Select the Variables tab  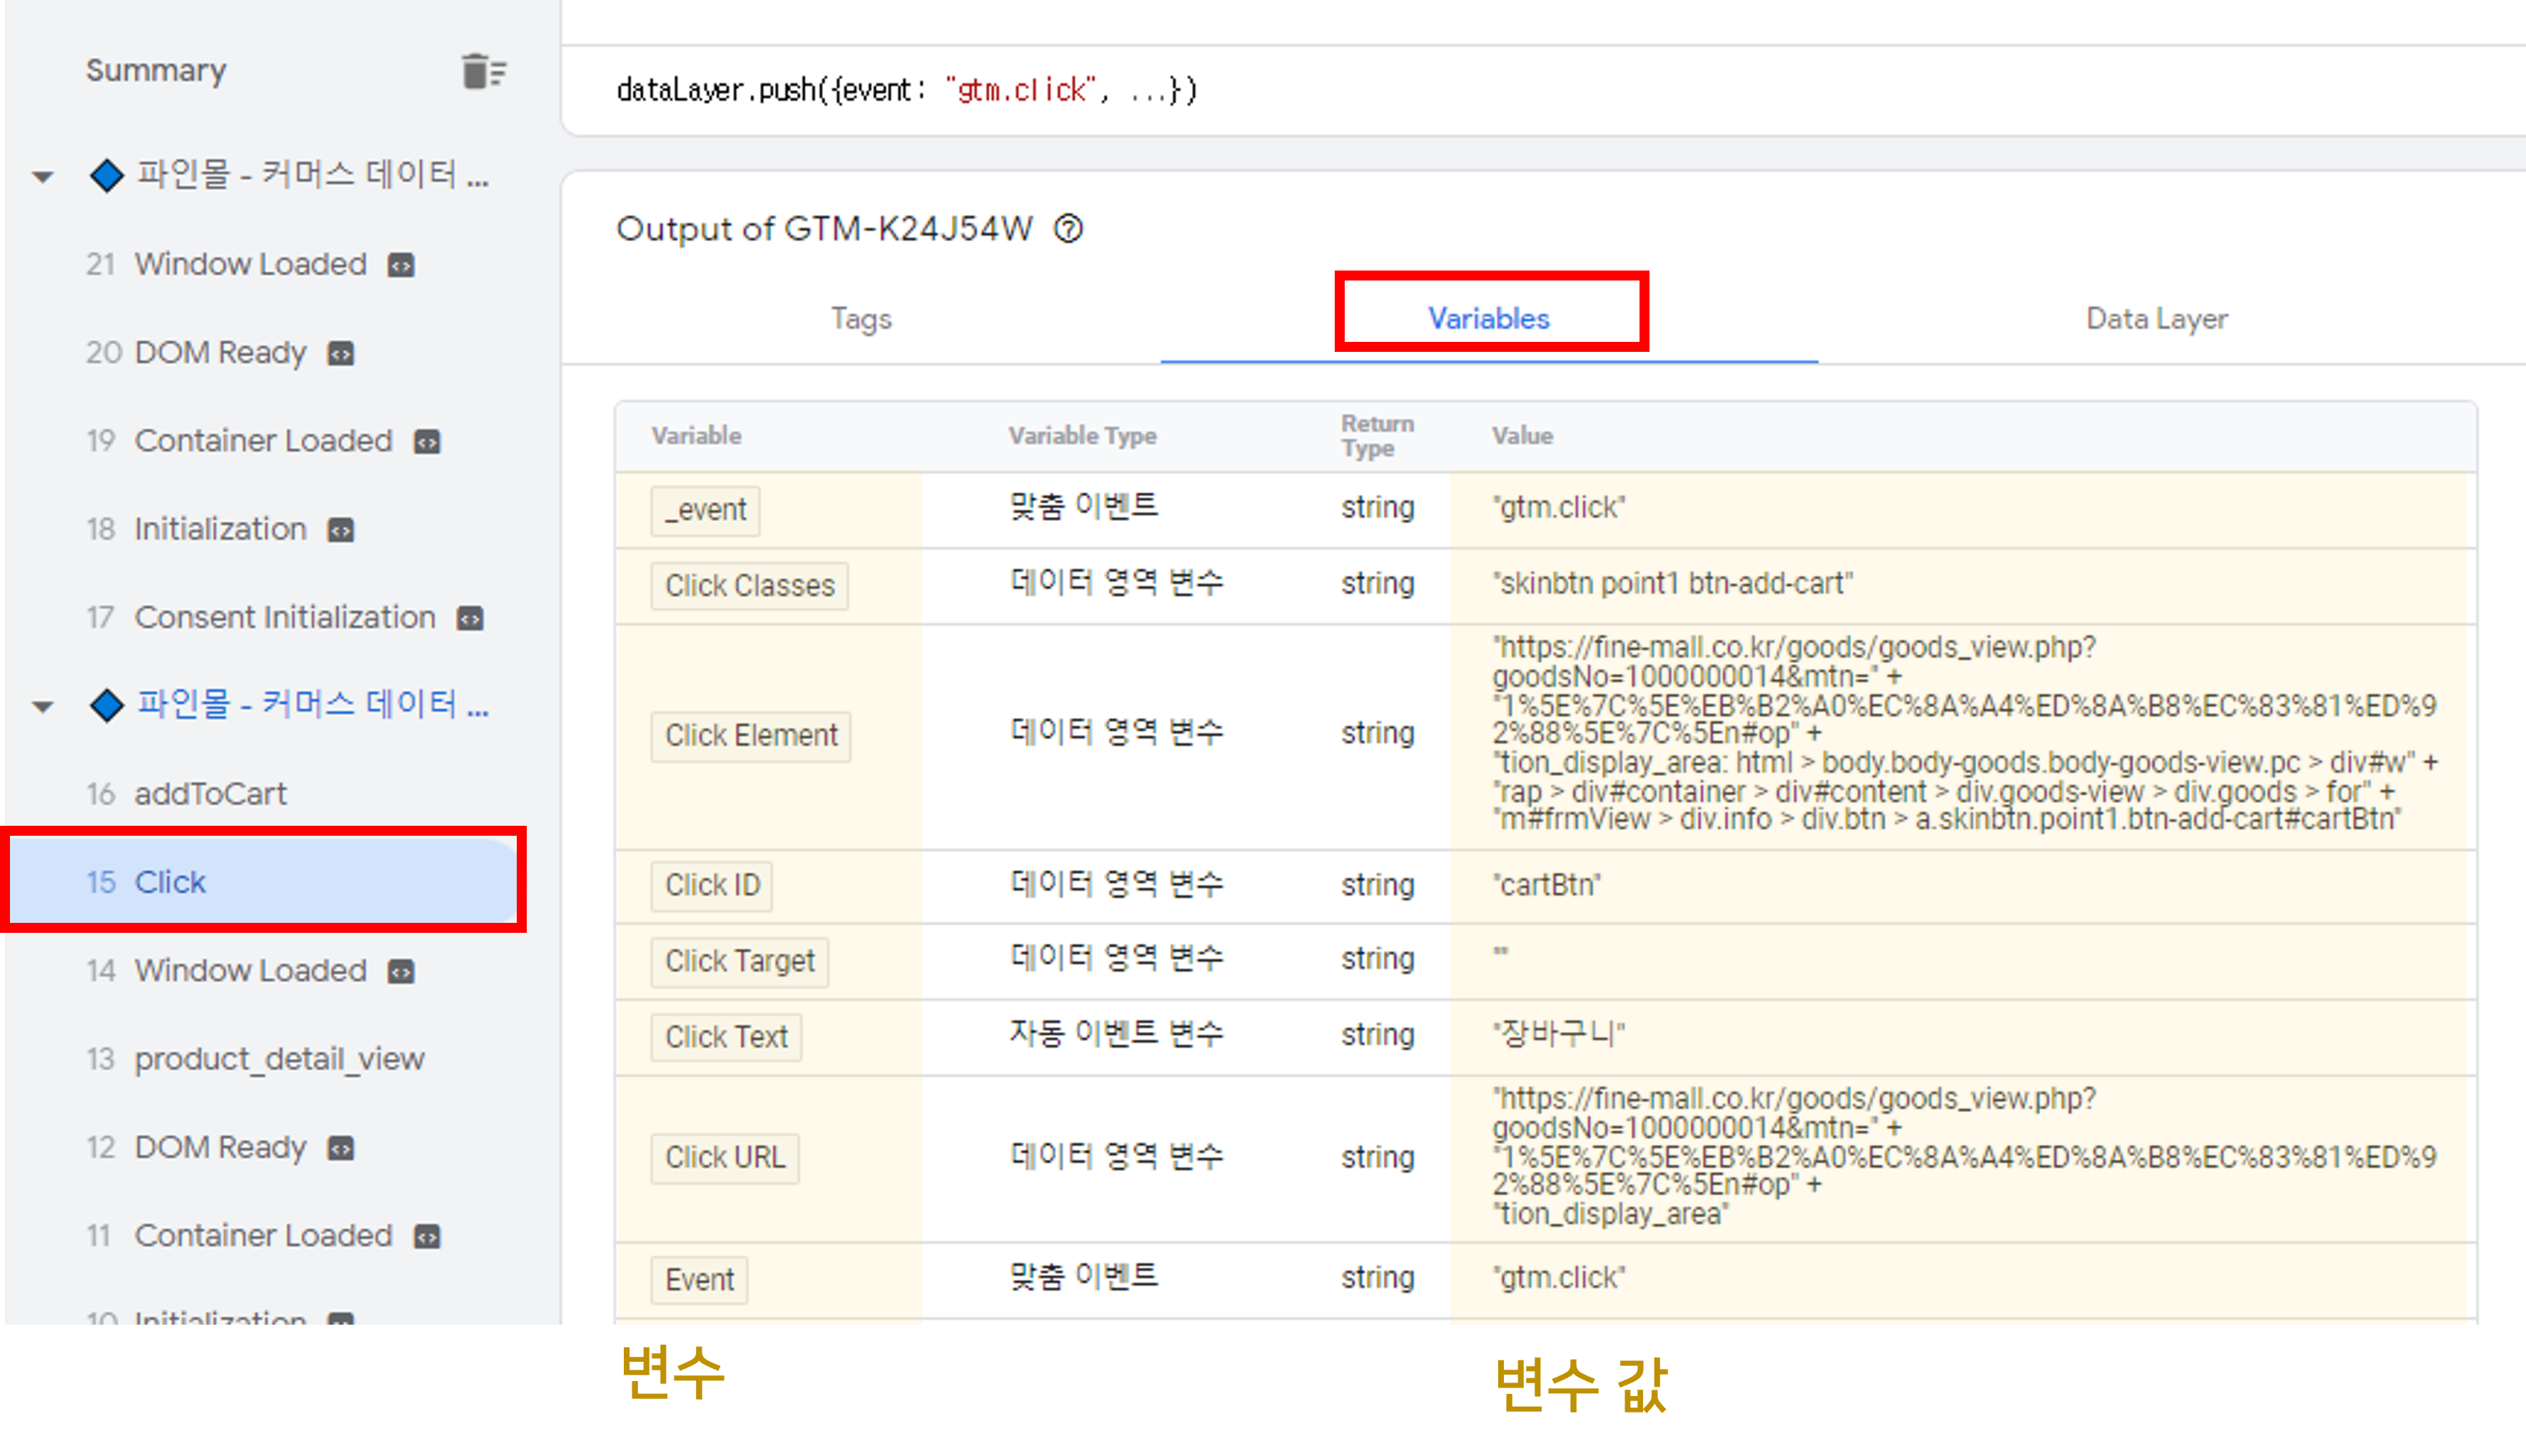pos(1488,319)
